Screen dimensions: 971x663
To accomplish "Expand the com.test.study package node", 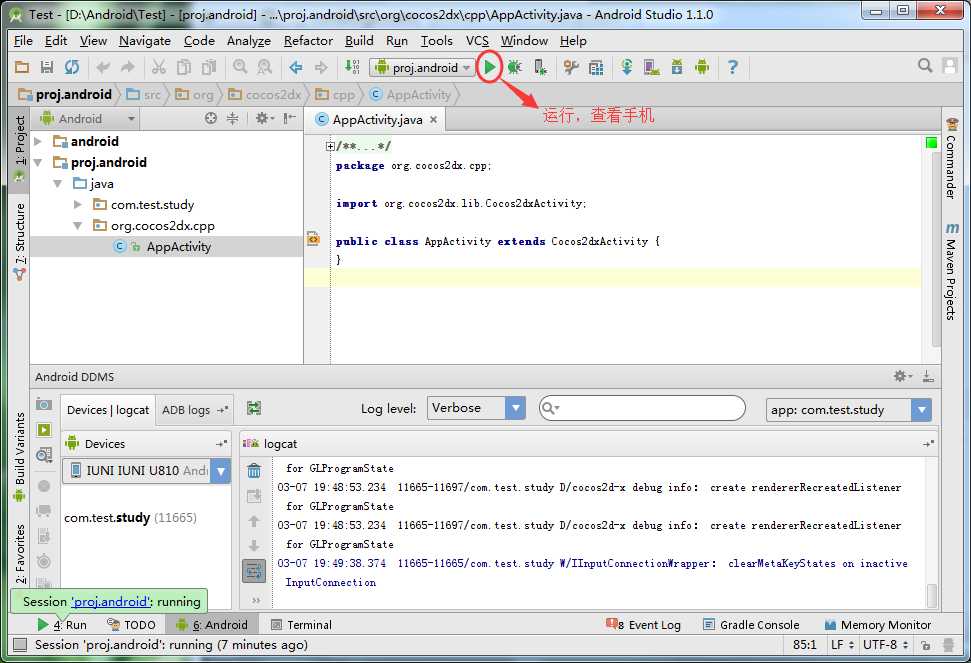I will point(78,204).
